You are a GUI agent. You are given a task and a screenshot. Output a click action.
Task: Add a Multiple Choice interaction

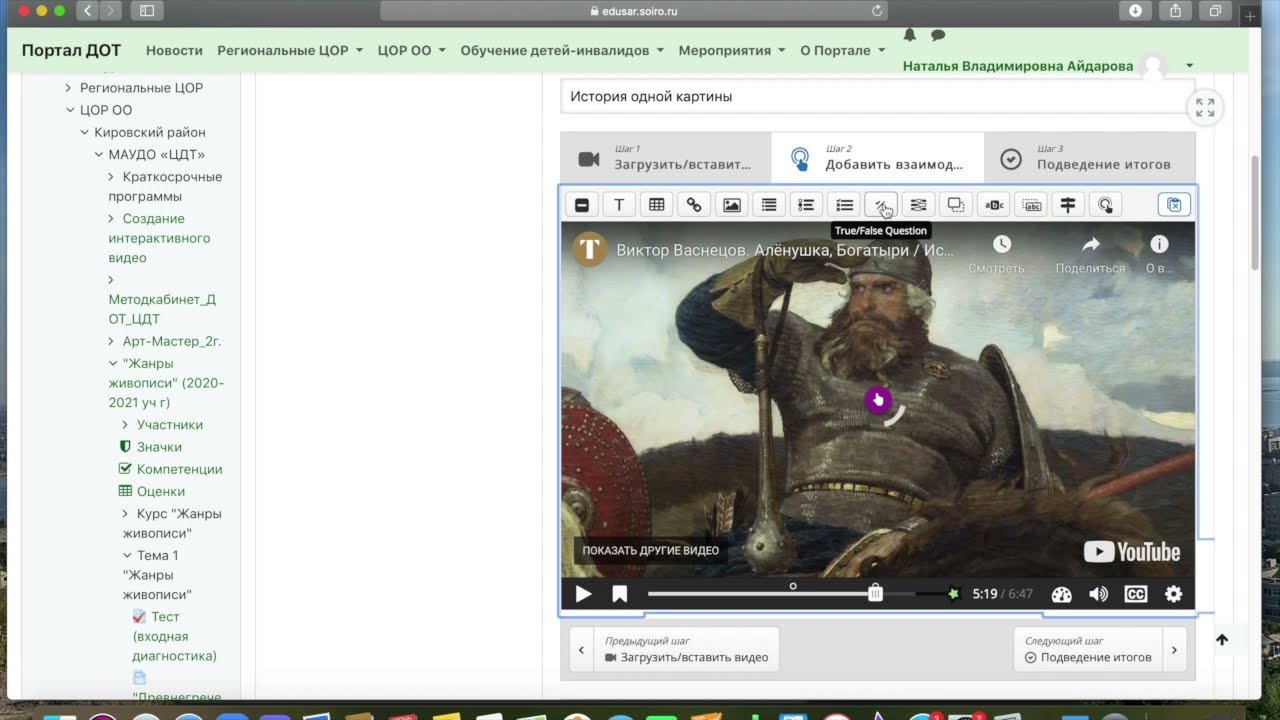(845, 205)
